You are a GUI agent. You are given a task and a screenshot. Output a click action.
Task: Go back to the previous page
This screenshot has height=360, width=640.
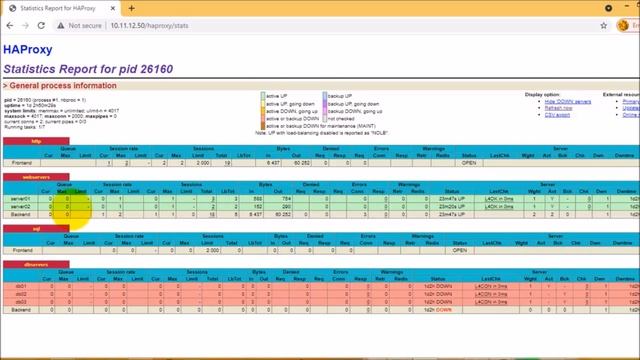click(10, 25)
